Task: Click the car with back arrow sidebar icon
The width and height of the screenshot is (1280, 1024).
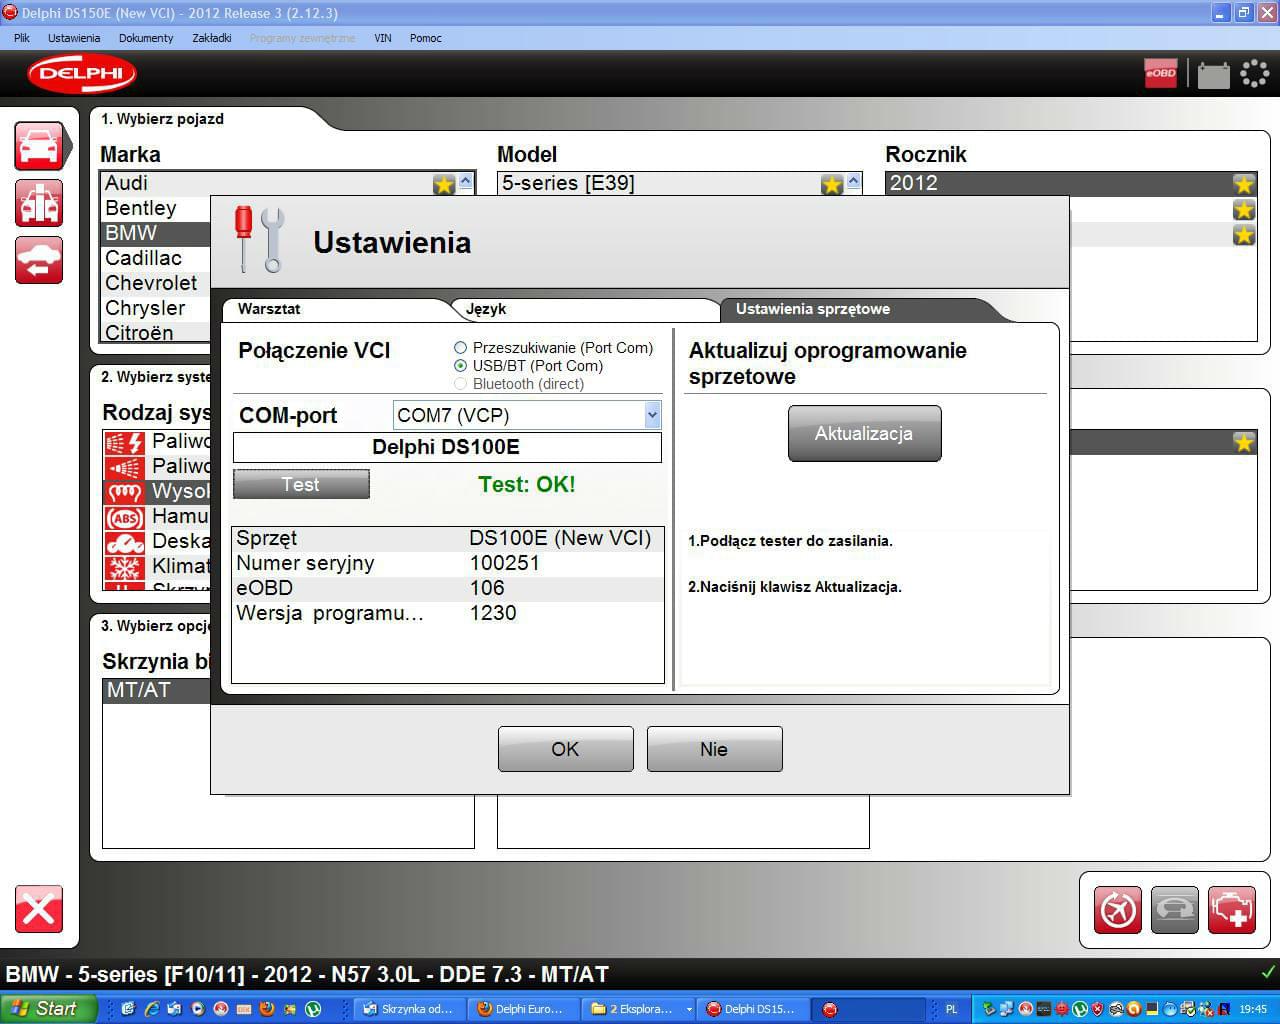Action: point(39,260)
